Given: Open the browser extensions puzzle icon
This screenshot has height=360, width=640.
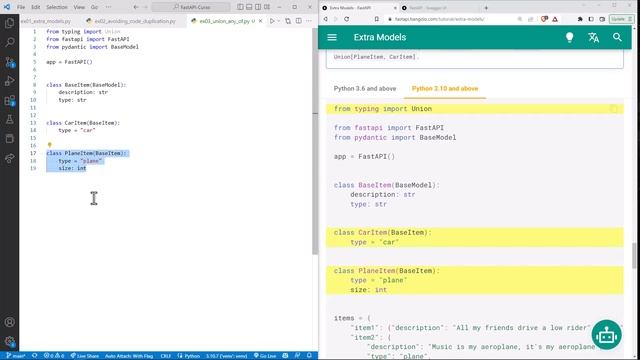Looking at the screenshot, I should coord(580,19).
